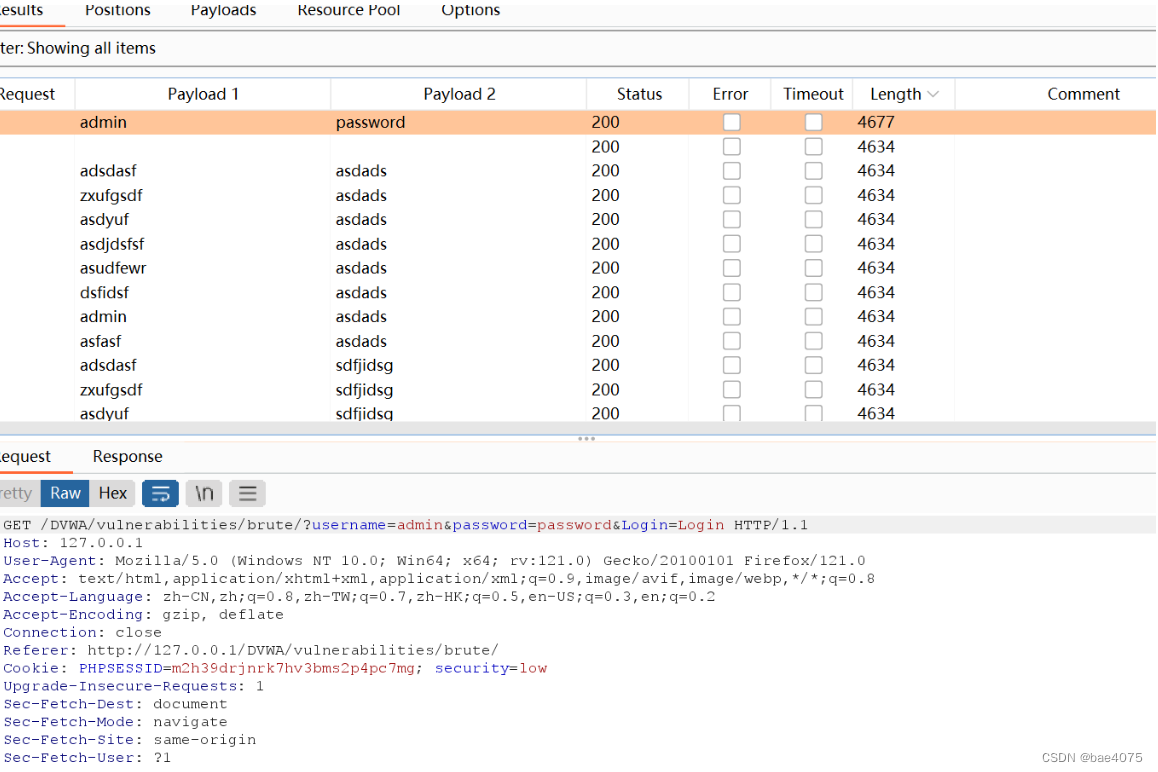Image resolution: width=1158 pixels, height=772 pixels.
Task: Select Hex view mode
Action: click(x=112, y=493)
